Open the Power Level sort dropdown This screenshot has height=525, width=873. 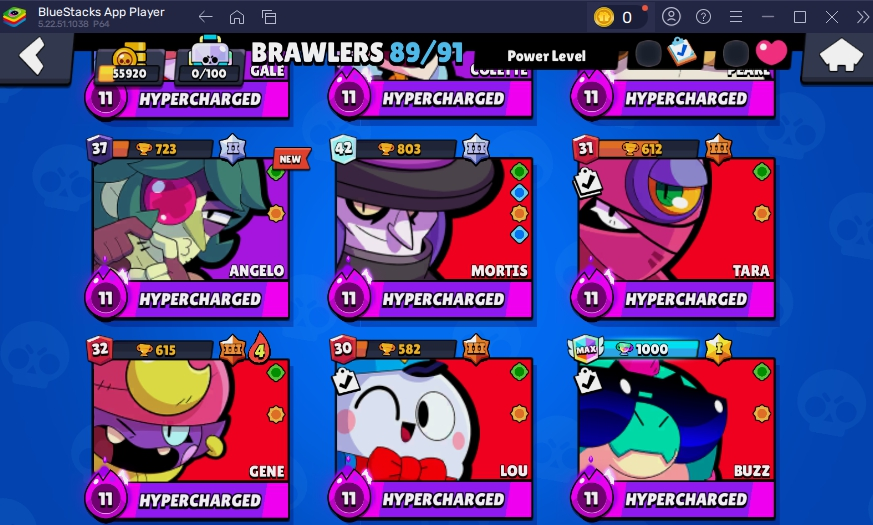click(x=546, y=56)
